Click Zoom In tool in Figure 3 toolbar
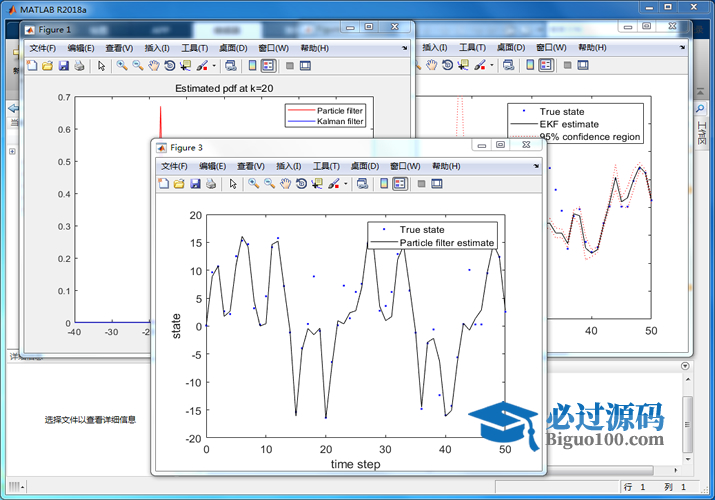The image size is (715, 500). 254,184
